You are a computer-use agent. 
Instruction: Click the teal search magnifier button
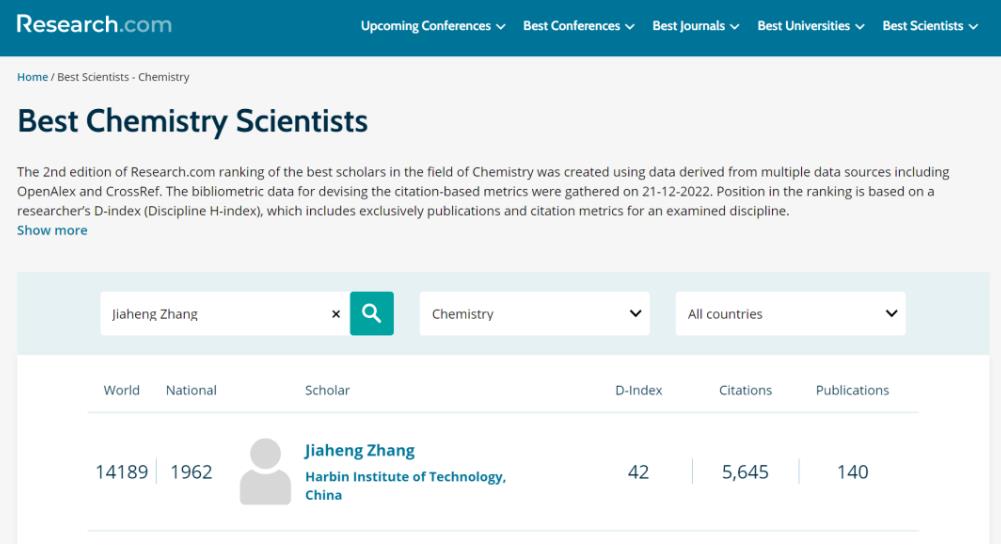(371, 313)
